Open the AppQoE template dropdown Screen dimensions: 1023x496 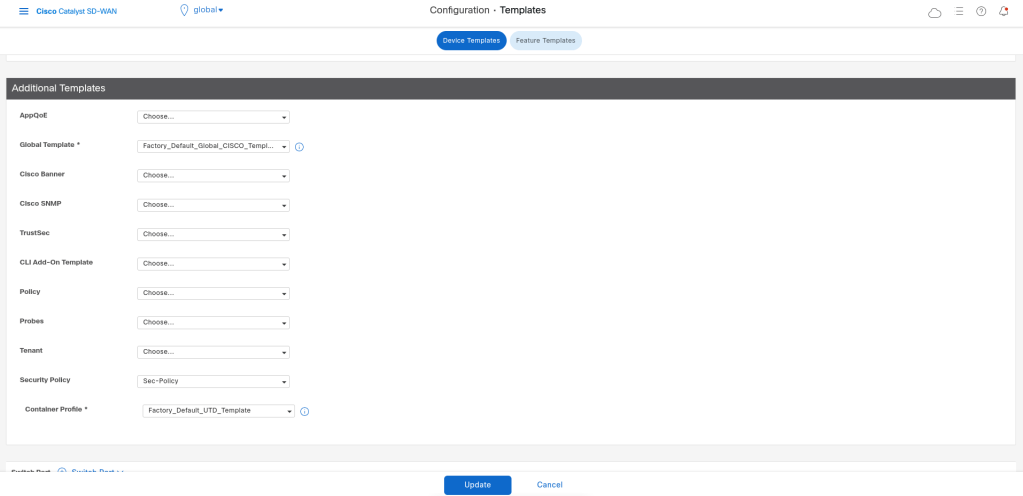click(x=213, y=117)
